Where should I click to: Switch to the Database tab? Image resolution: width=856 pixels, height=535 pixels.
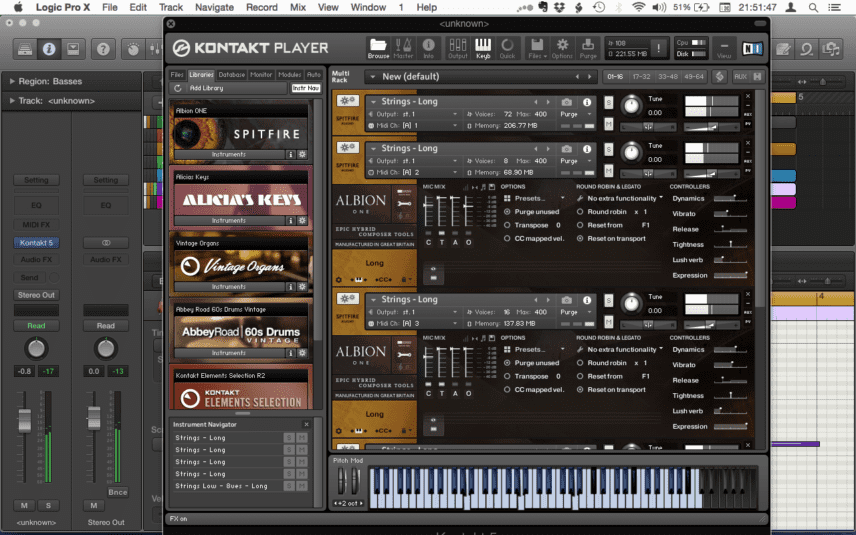coord(231,75)
